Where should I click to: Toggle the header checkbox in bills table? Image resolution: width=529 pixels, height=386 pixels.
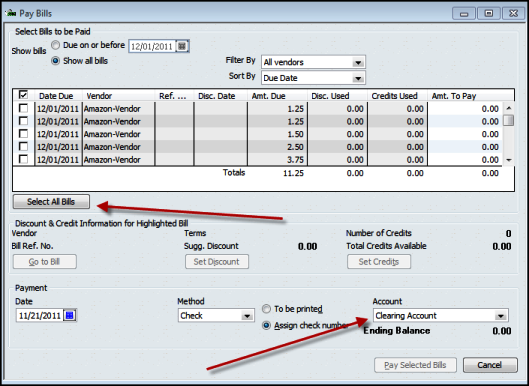[x=23, y=95]
